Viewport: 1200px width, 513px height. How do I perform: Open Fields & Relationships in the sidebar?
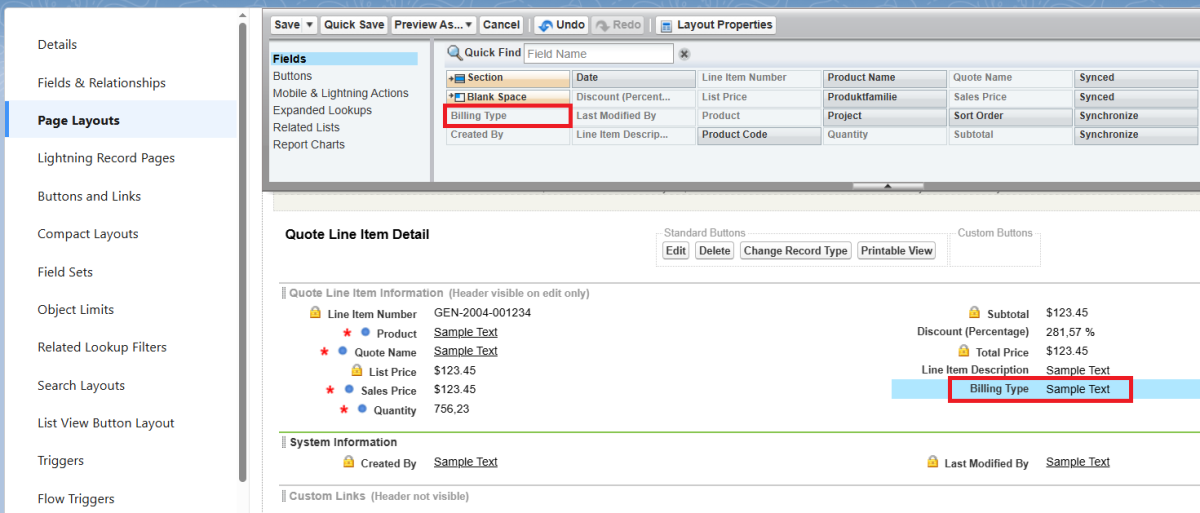[x=101, y=83]
